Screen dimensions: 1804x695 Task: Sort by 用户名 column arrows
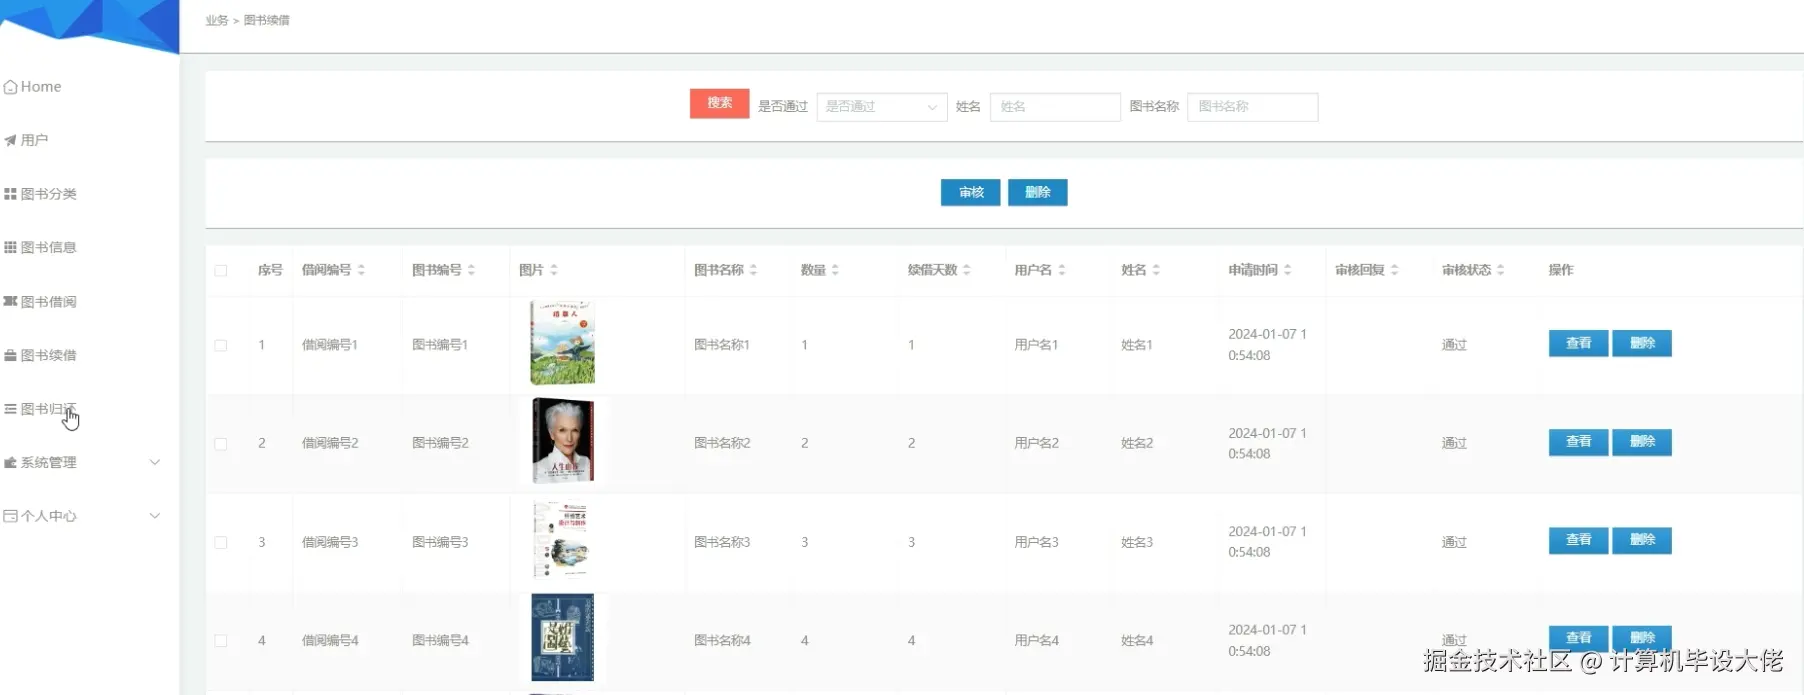1062,270
